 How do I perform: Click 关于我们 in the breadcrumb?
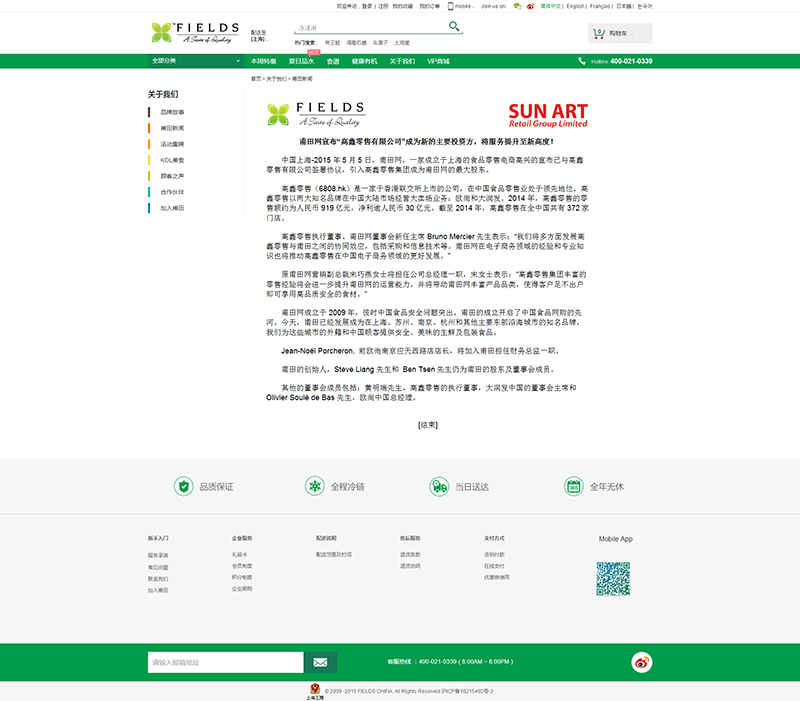(277, 79)
